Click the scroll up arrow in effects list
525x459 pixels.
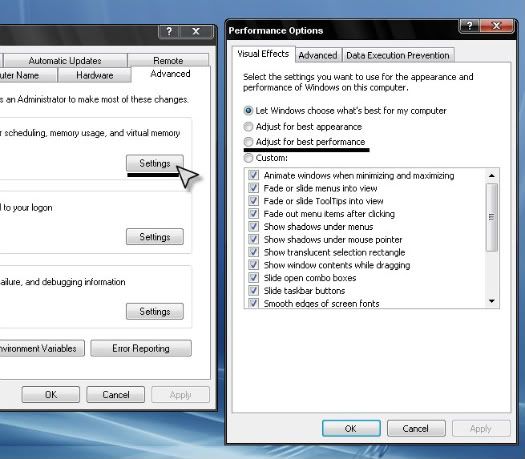[492, 175]
